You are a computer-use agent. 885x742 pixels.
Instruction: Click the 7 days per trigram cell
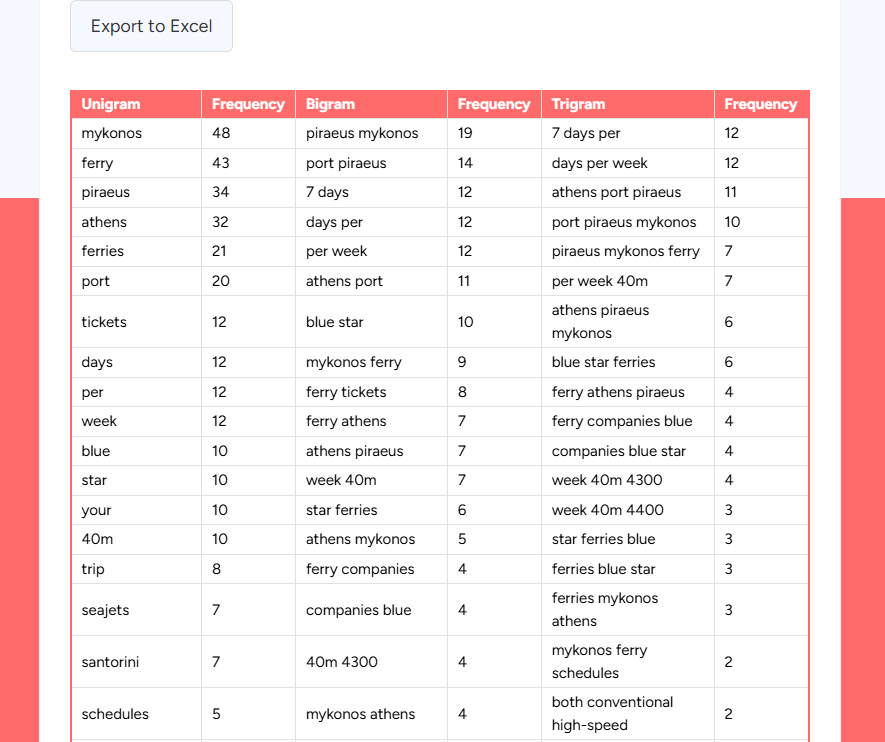587,133
